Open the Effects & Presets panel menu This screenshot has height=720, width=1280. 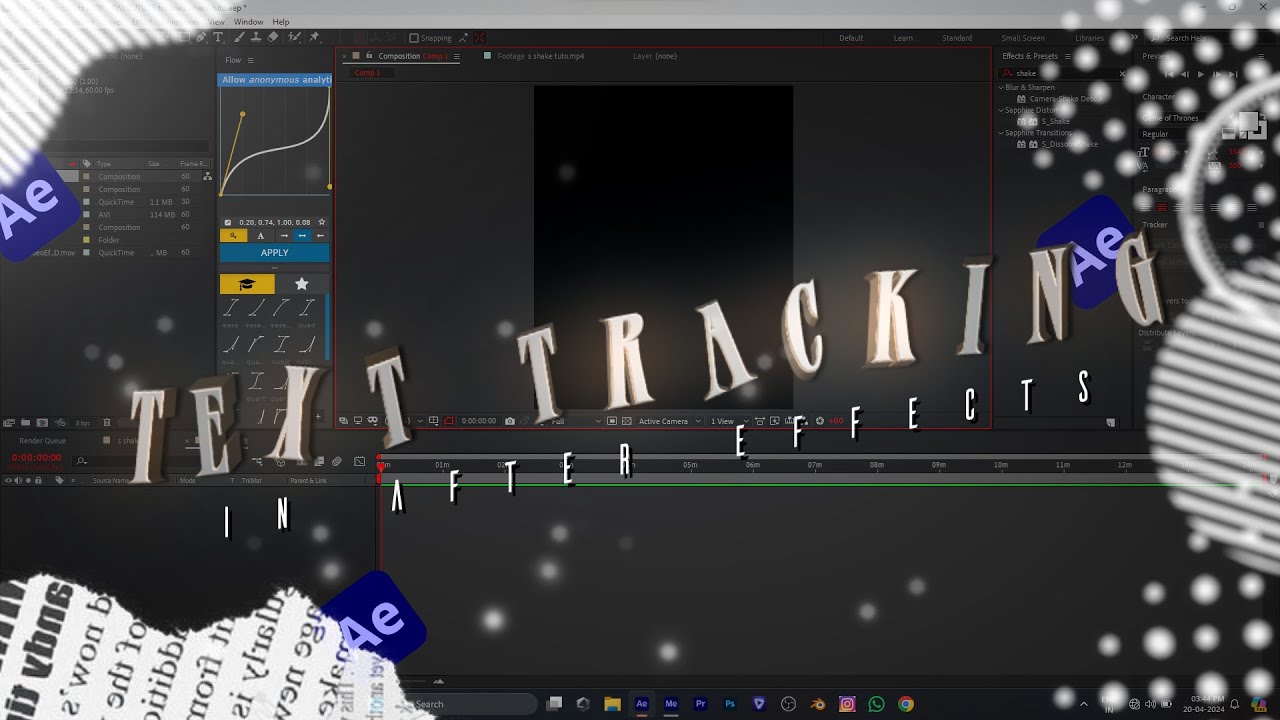pos(1066,56)
